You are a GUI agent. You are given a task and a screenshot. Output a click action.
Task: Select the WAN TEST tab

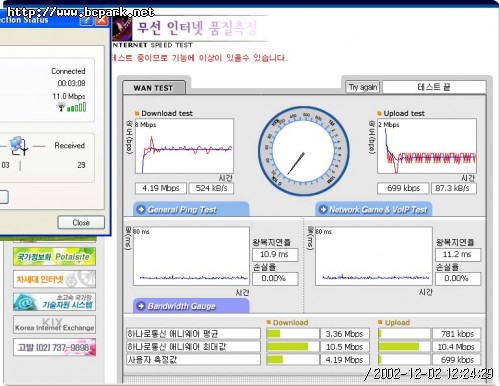[153, 88]
